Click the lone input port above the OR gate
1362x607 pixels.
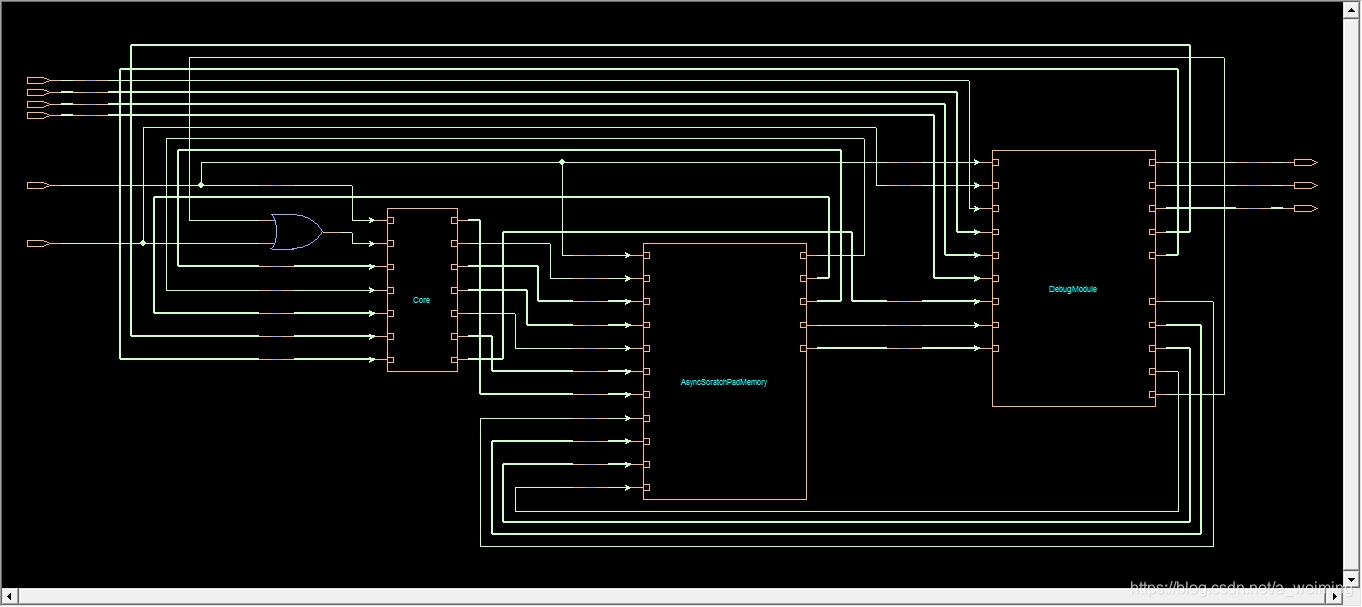point(38,185)
